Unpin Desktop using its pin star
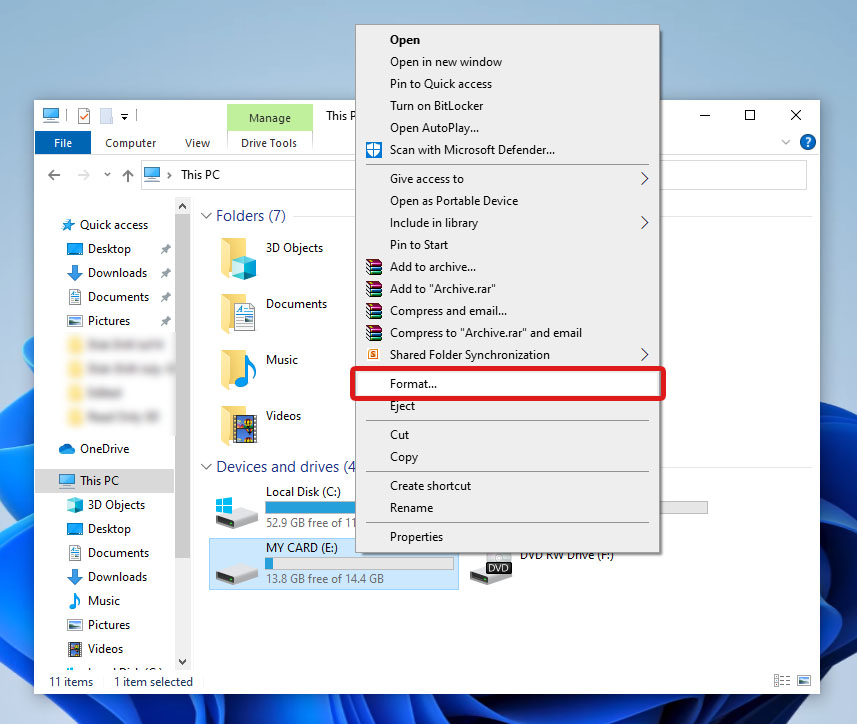Viewport: 857px width, 724px height. click(164, 248)
